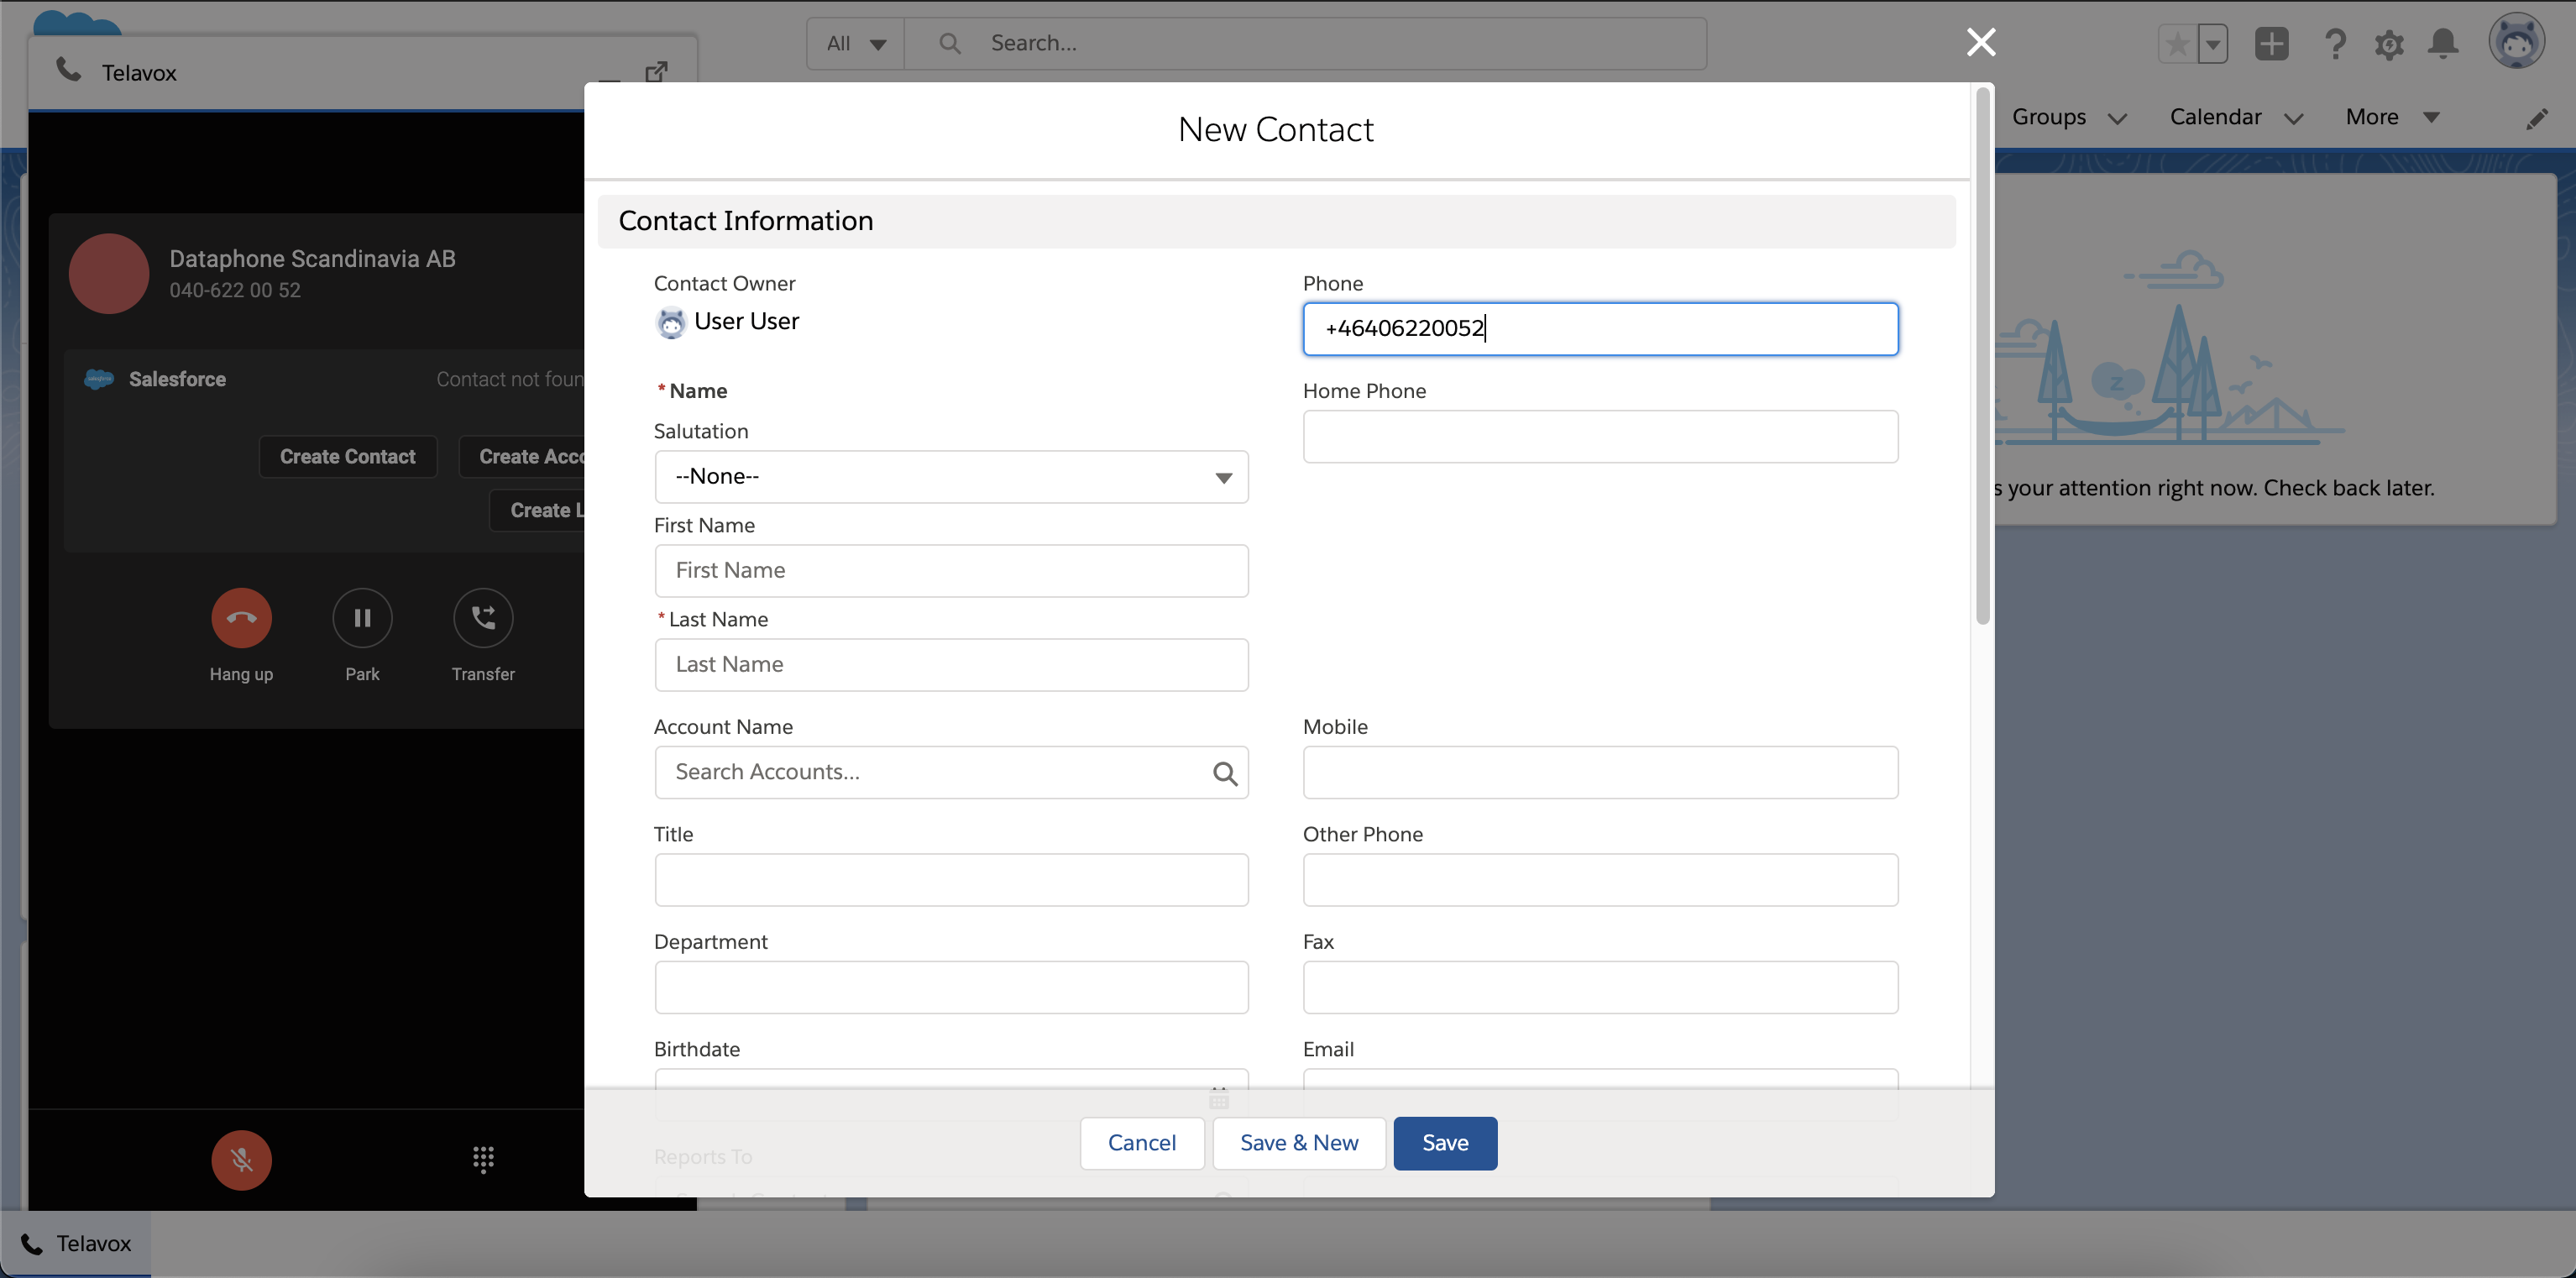This screenshot has height=1278, width=2576.
Task: Click the Cancel button
Action: coord(1141,1143)
